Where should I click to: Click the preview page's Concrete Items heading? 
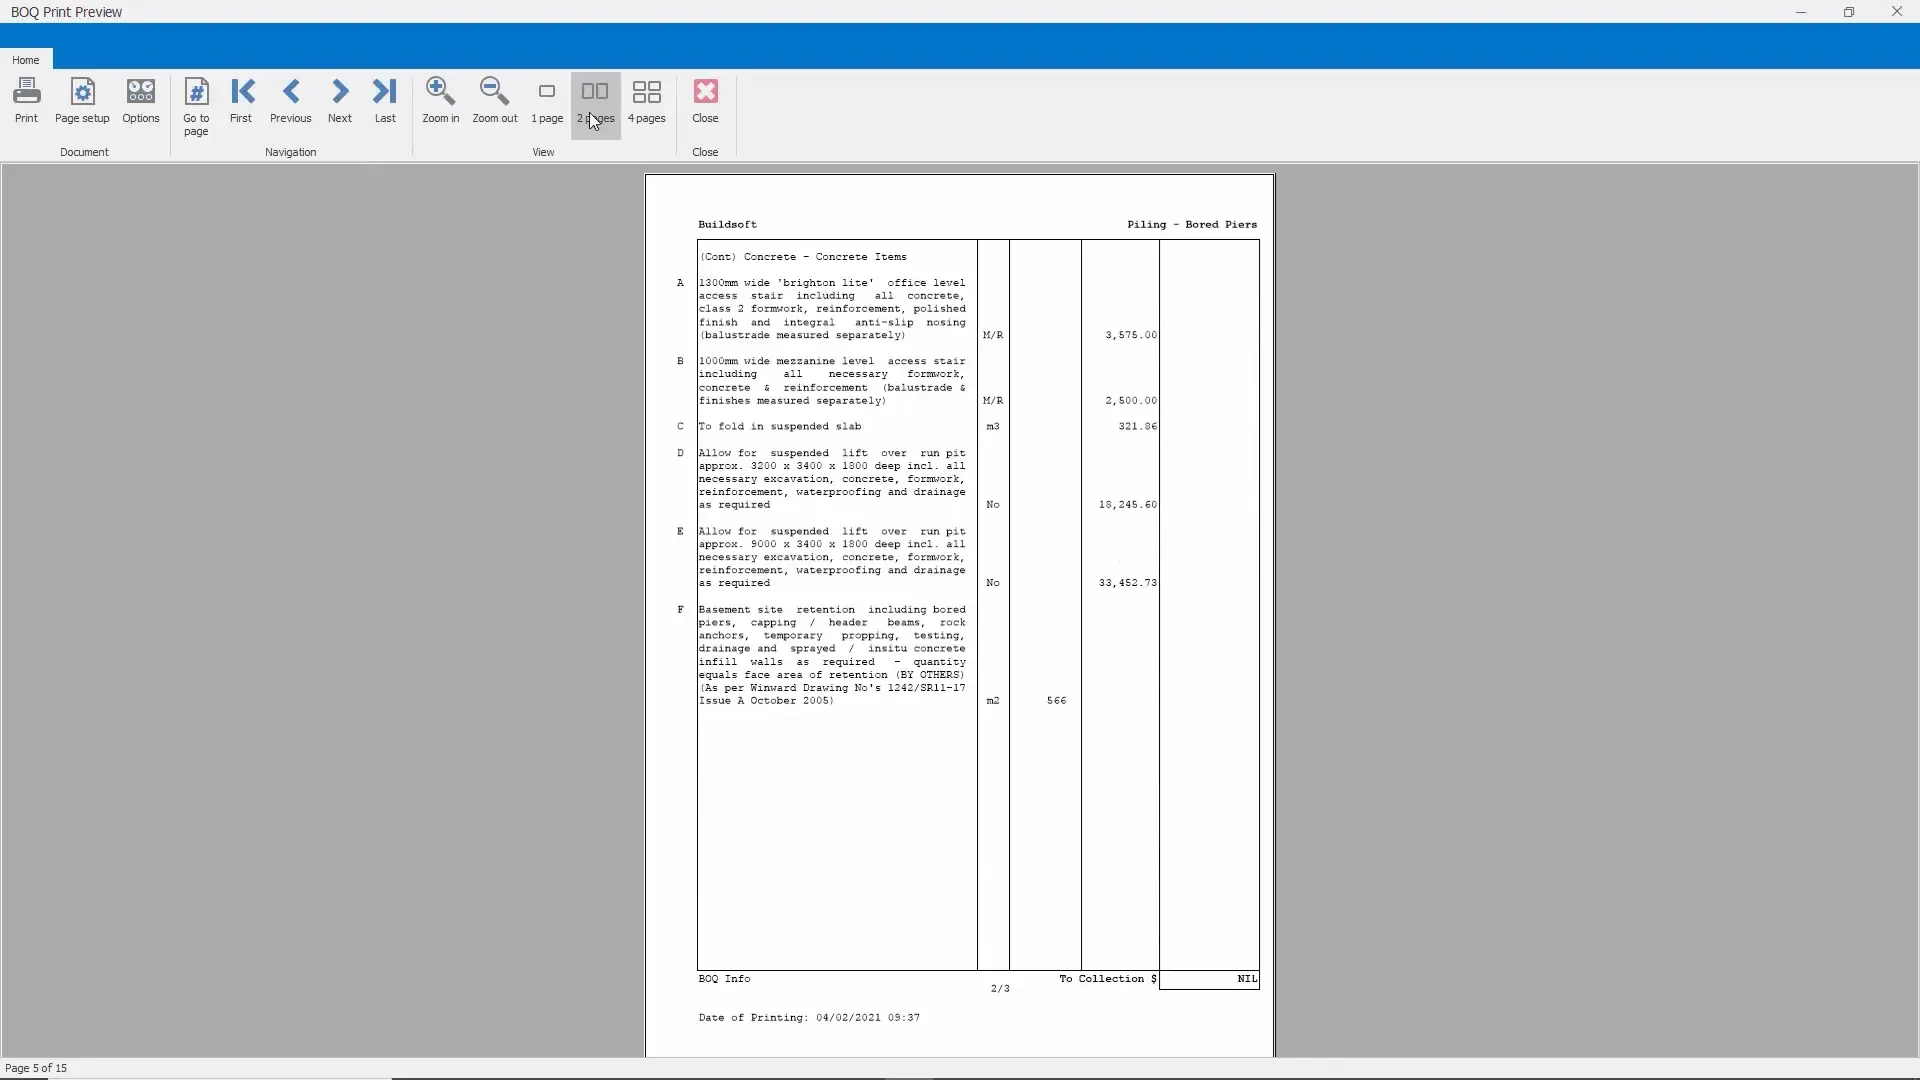804,257
